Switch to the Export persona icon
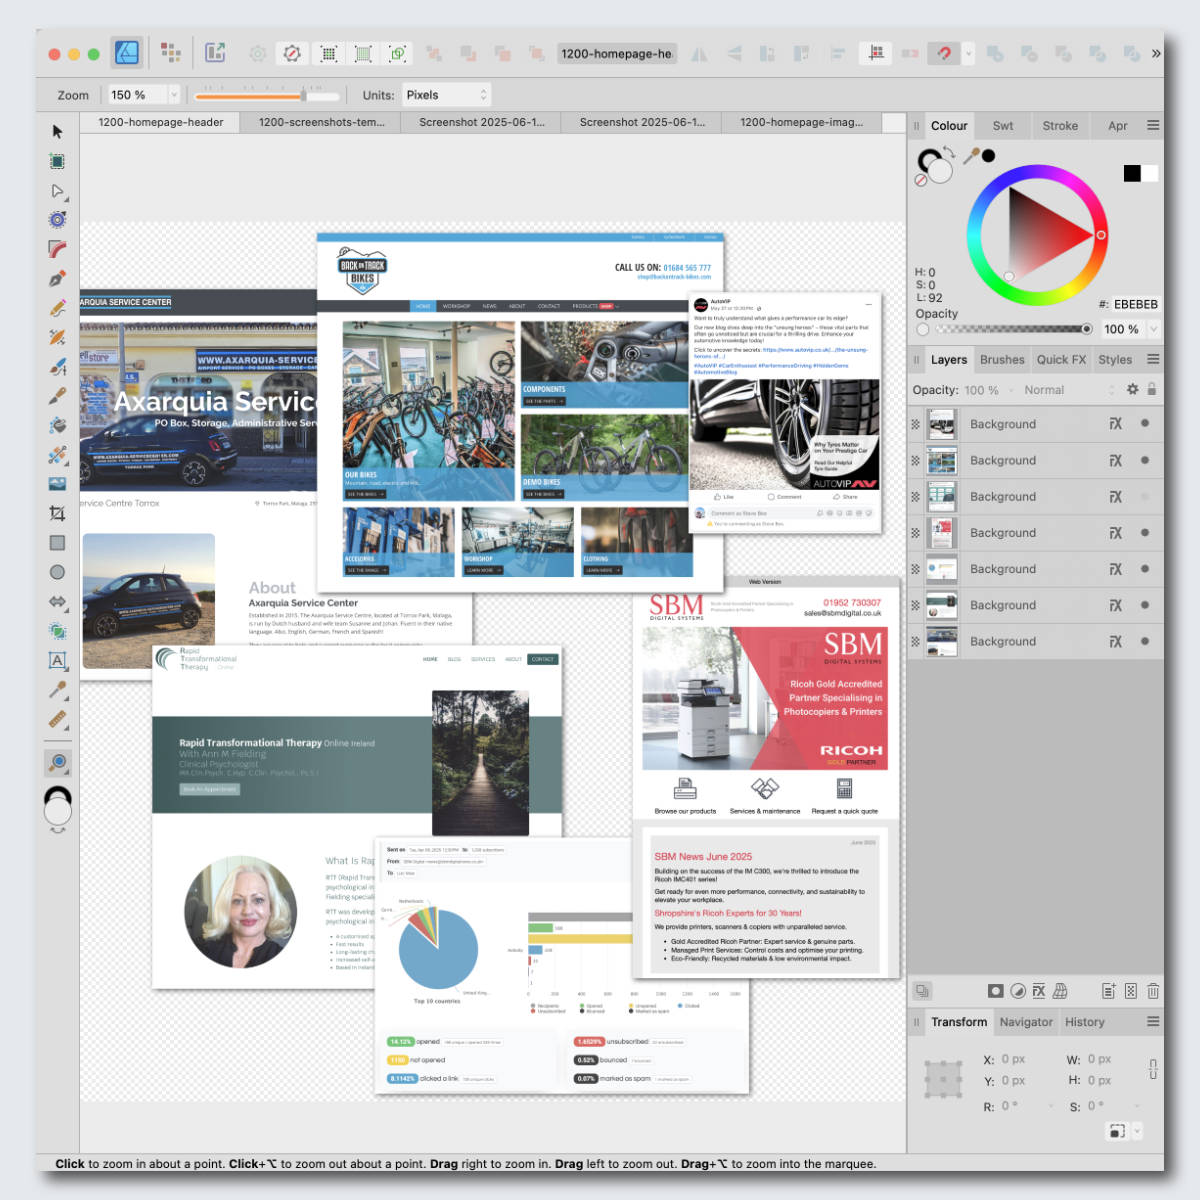The image size is (1200, 1200). coord(215,53)
